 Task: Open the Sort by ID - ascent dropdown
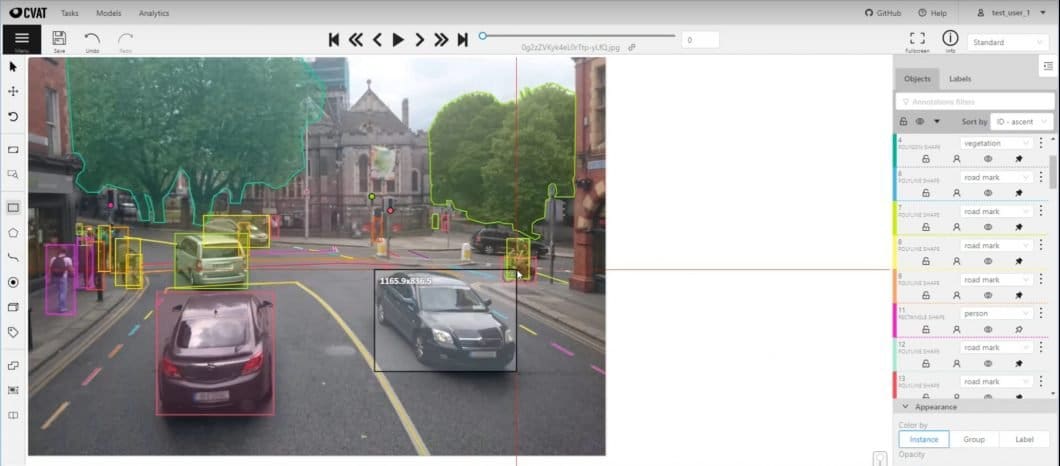[x=1021, y=122]
